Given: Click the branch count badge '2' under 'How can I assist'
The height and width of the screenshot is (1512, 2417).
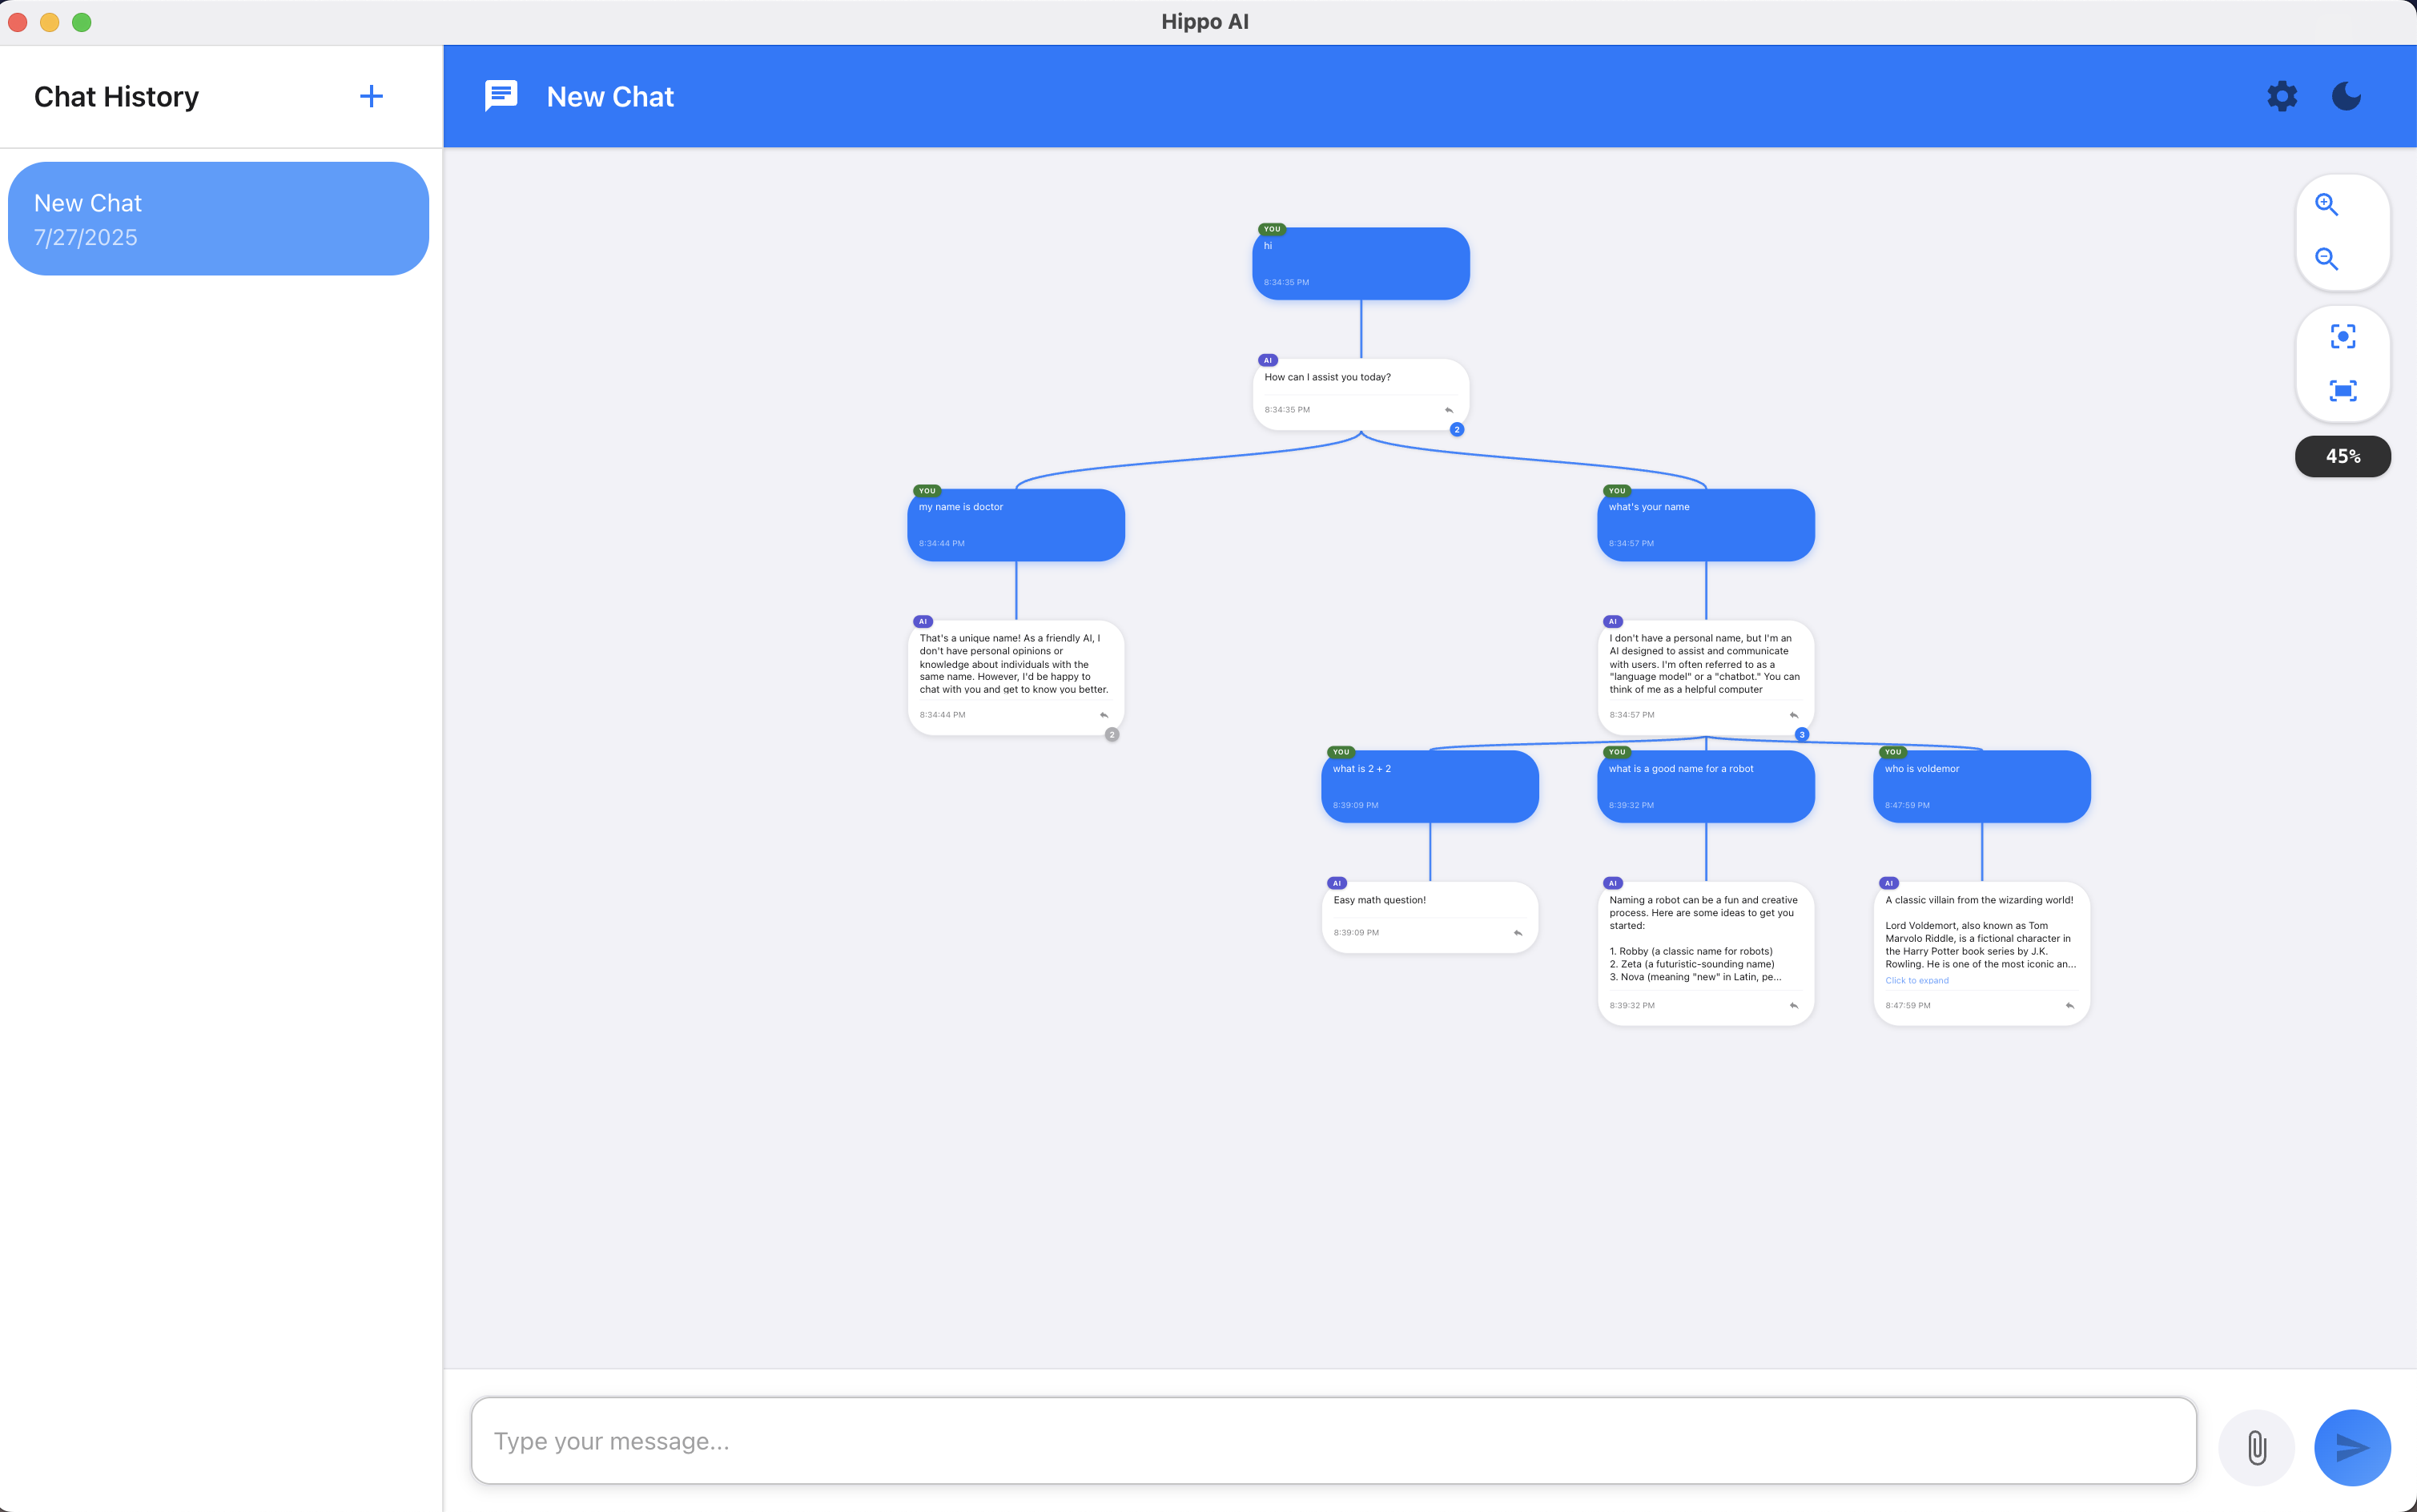Looking at the screenshot, I should [1457, 430].
